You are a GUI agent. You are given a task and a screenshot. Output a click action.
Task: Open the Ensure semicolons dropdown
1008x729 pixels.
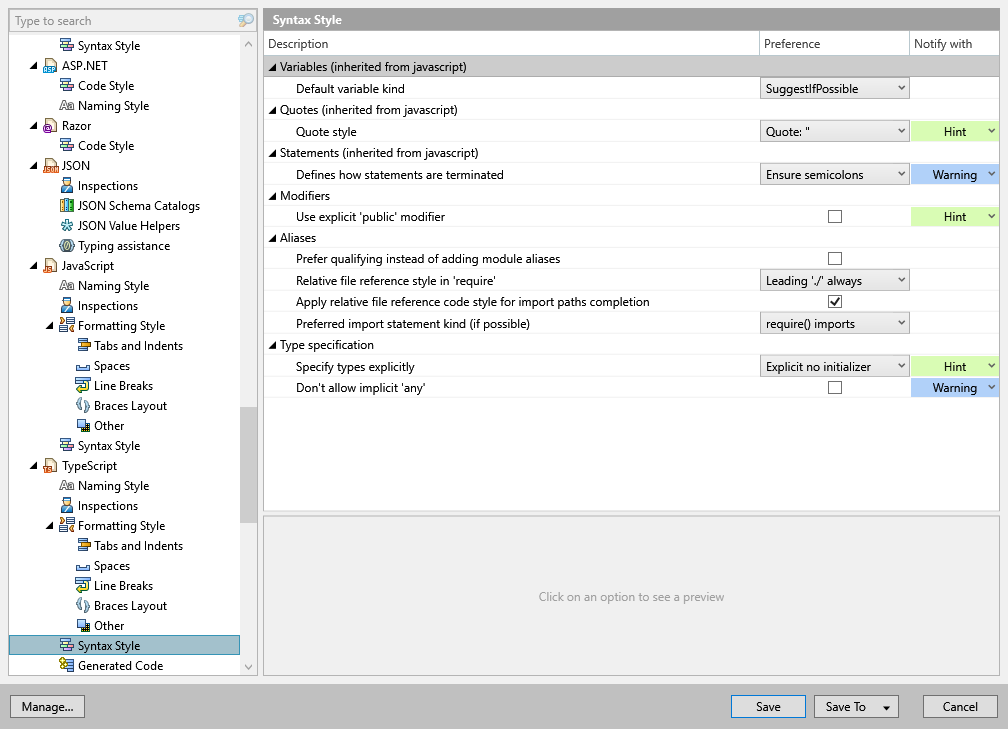click(834, 173)
